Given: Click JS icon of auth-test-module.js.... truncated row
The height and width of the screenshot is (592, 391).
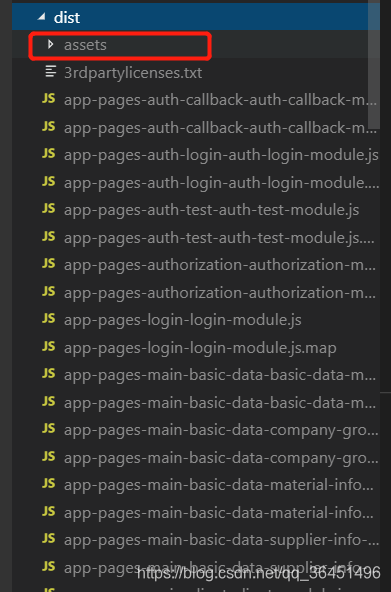Looking at the screenshot, I should tap(49, 236).
